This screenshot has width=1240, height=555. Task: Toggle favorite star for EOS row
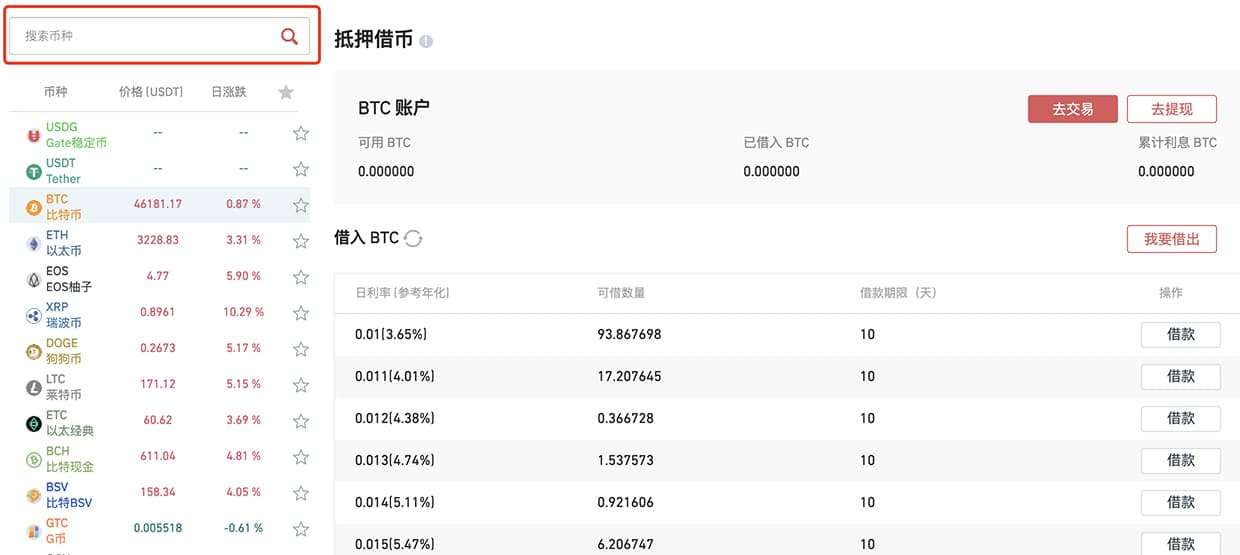(x=301, y=277)
